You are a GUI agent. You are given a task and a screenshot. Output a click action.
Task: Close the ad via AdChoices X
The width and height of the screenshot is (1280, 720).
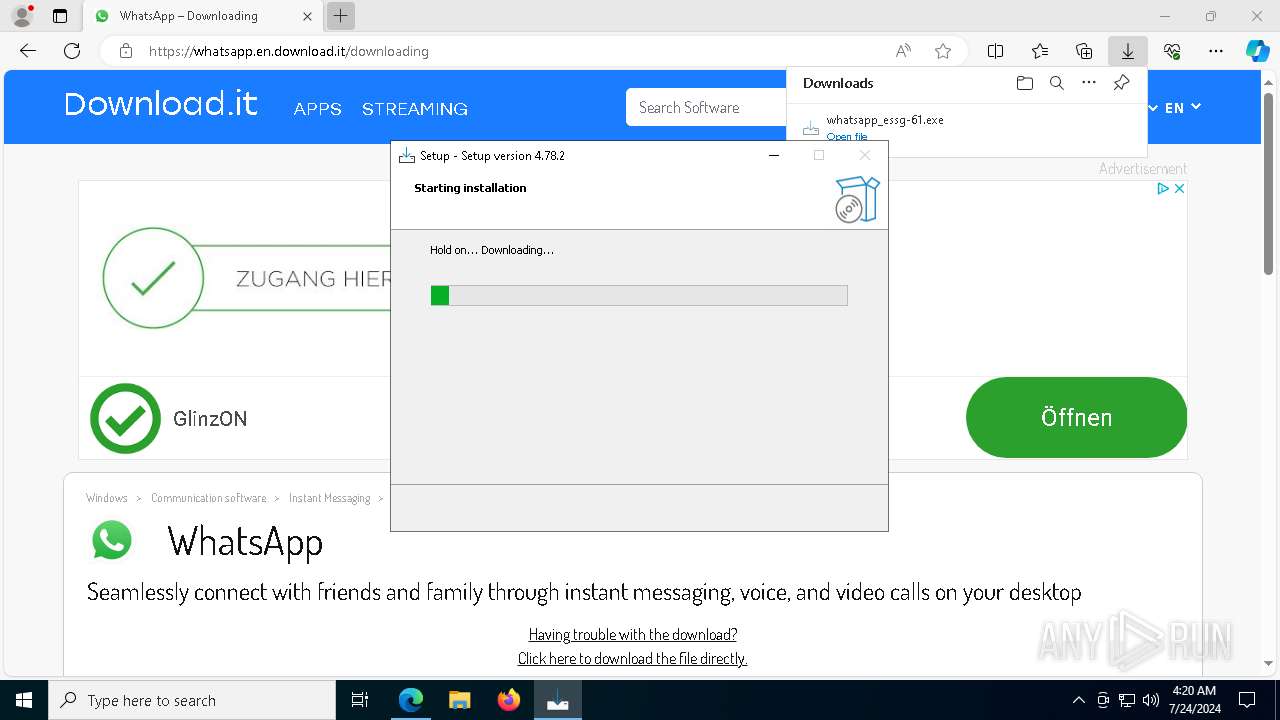coord(1179,188)
